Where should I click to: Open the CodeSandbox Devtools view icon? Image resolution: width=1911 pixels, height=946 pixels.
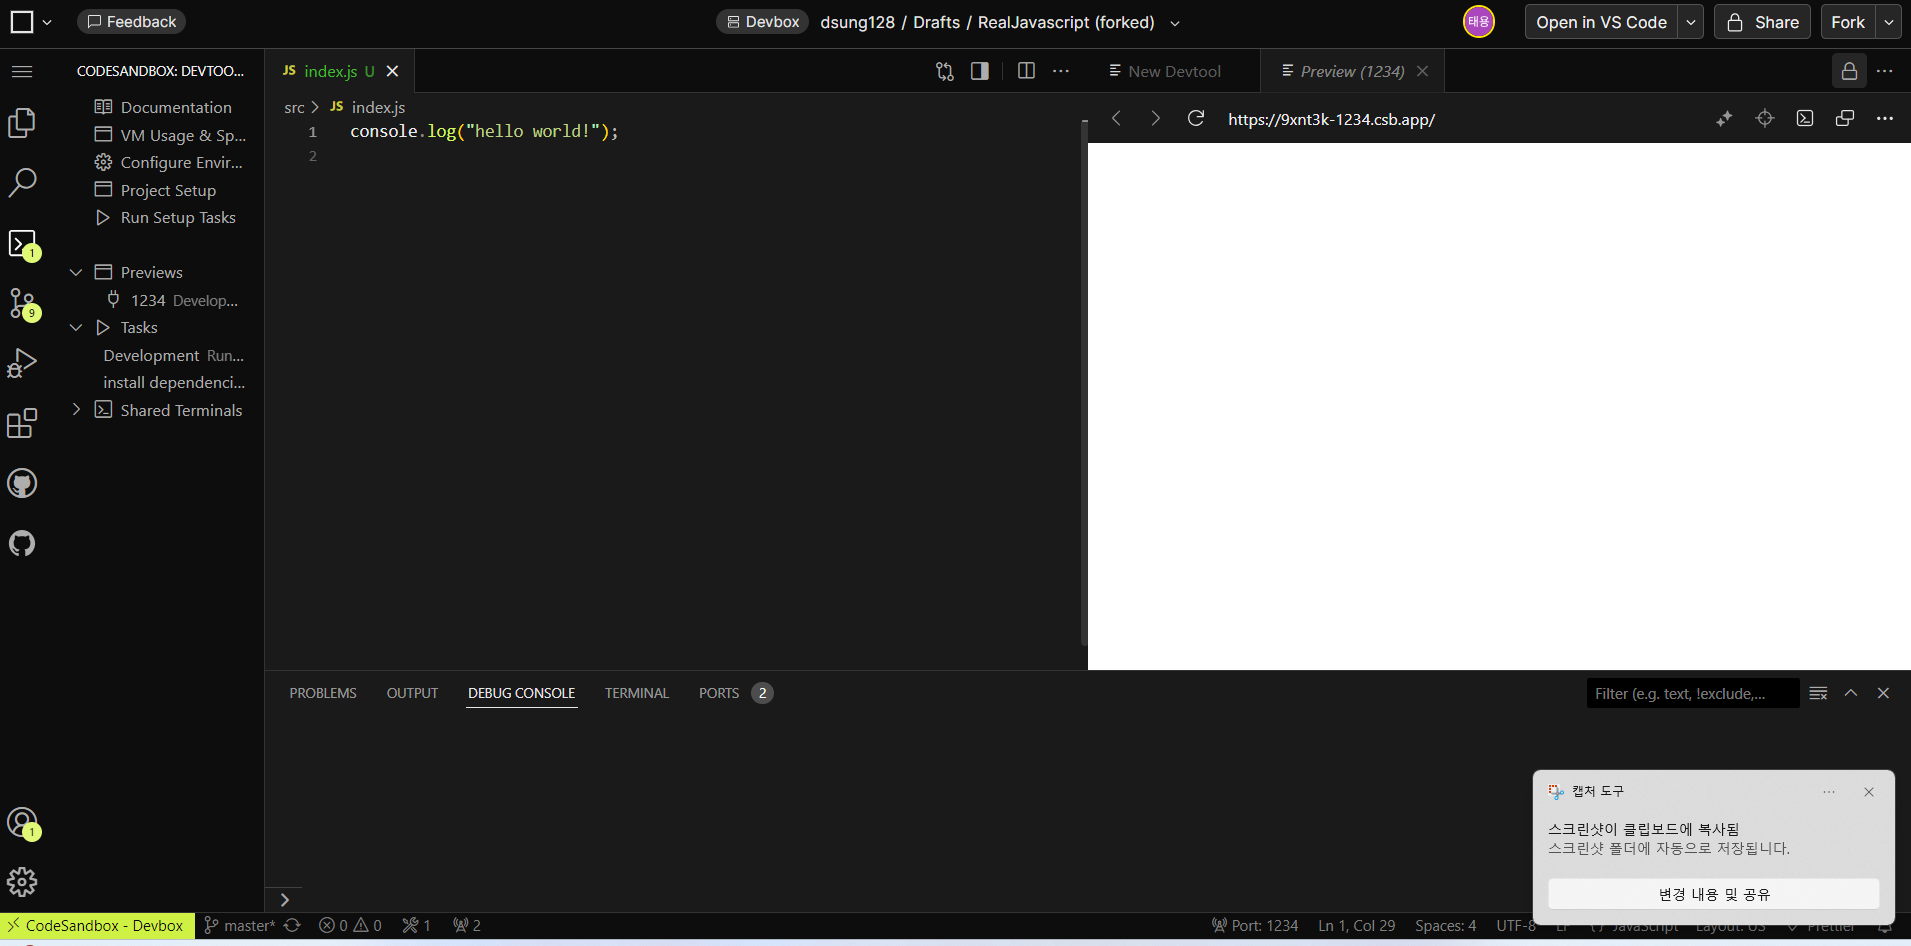pos(22,243)
